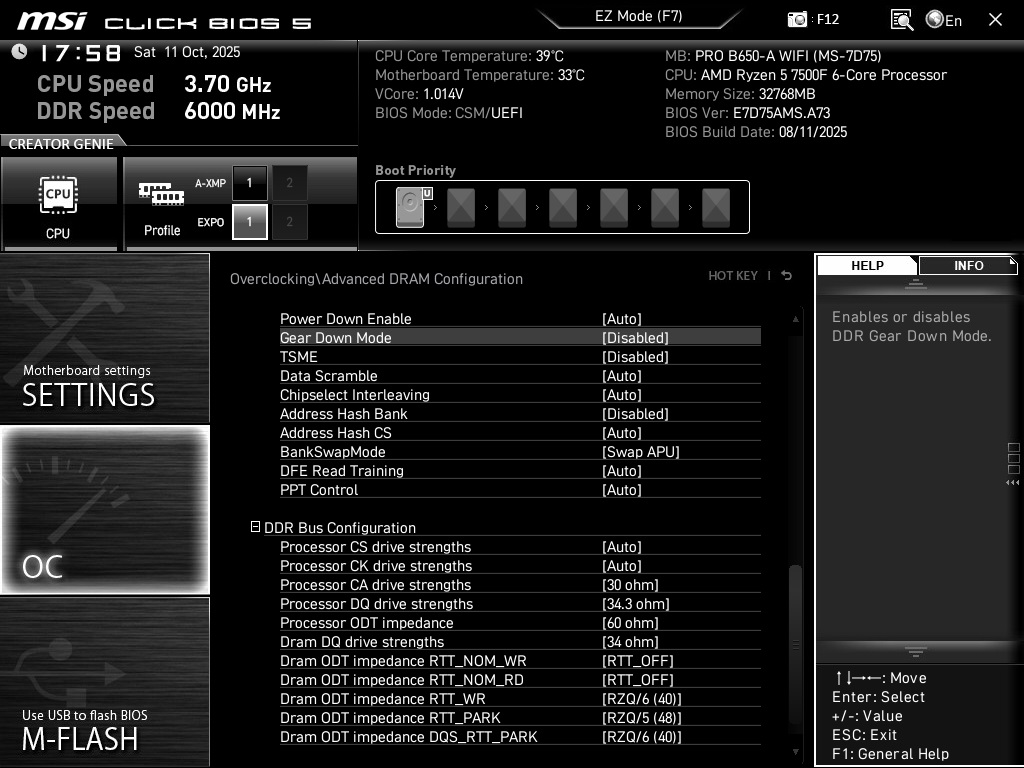The height and width of the screenshot is (768, 1024).
Task: Open language selection globe icon
Action: coord(935,20)
